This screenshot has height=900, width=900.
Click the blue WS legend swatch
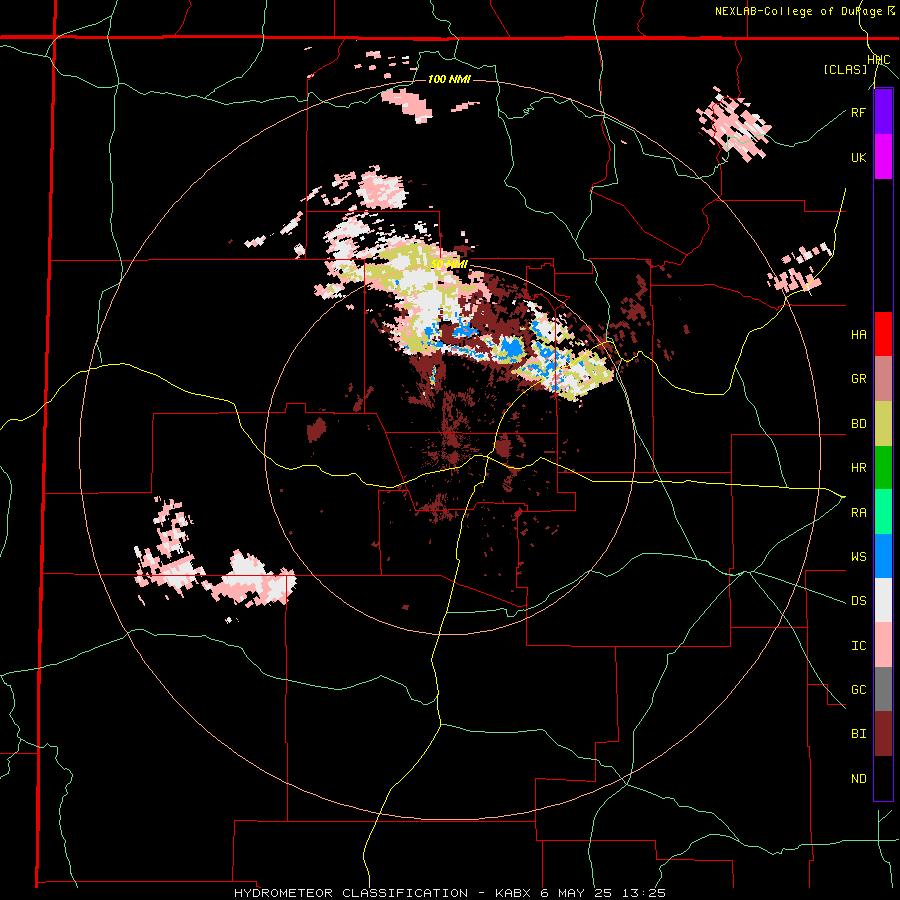[x=883, y=556]
